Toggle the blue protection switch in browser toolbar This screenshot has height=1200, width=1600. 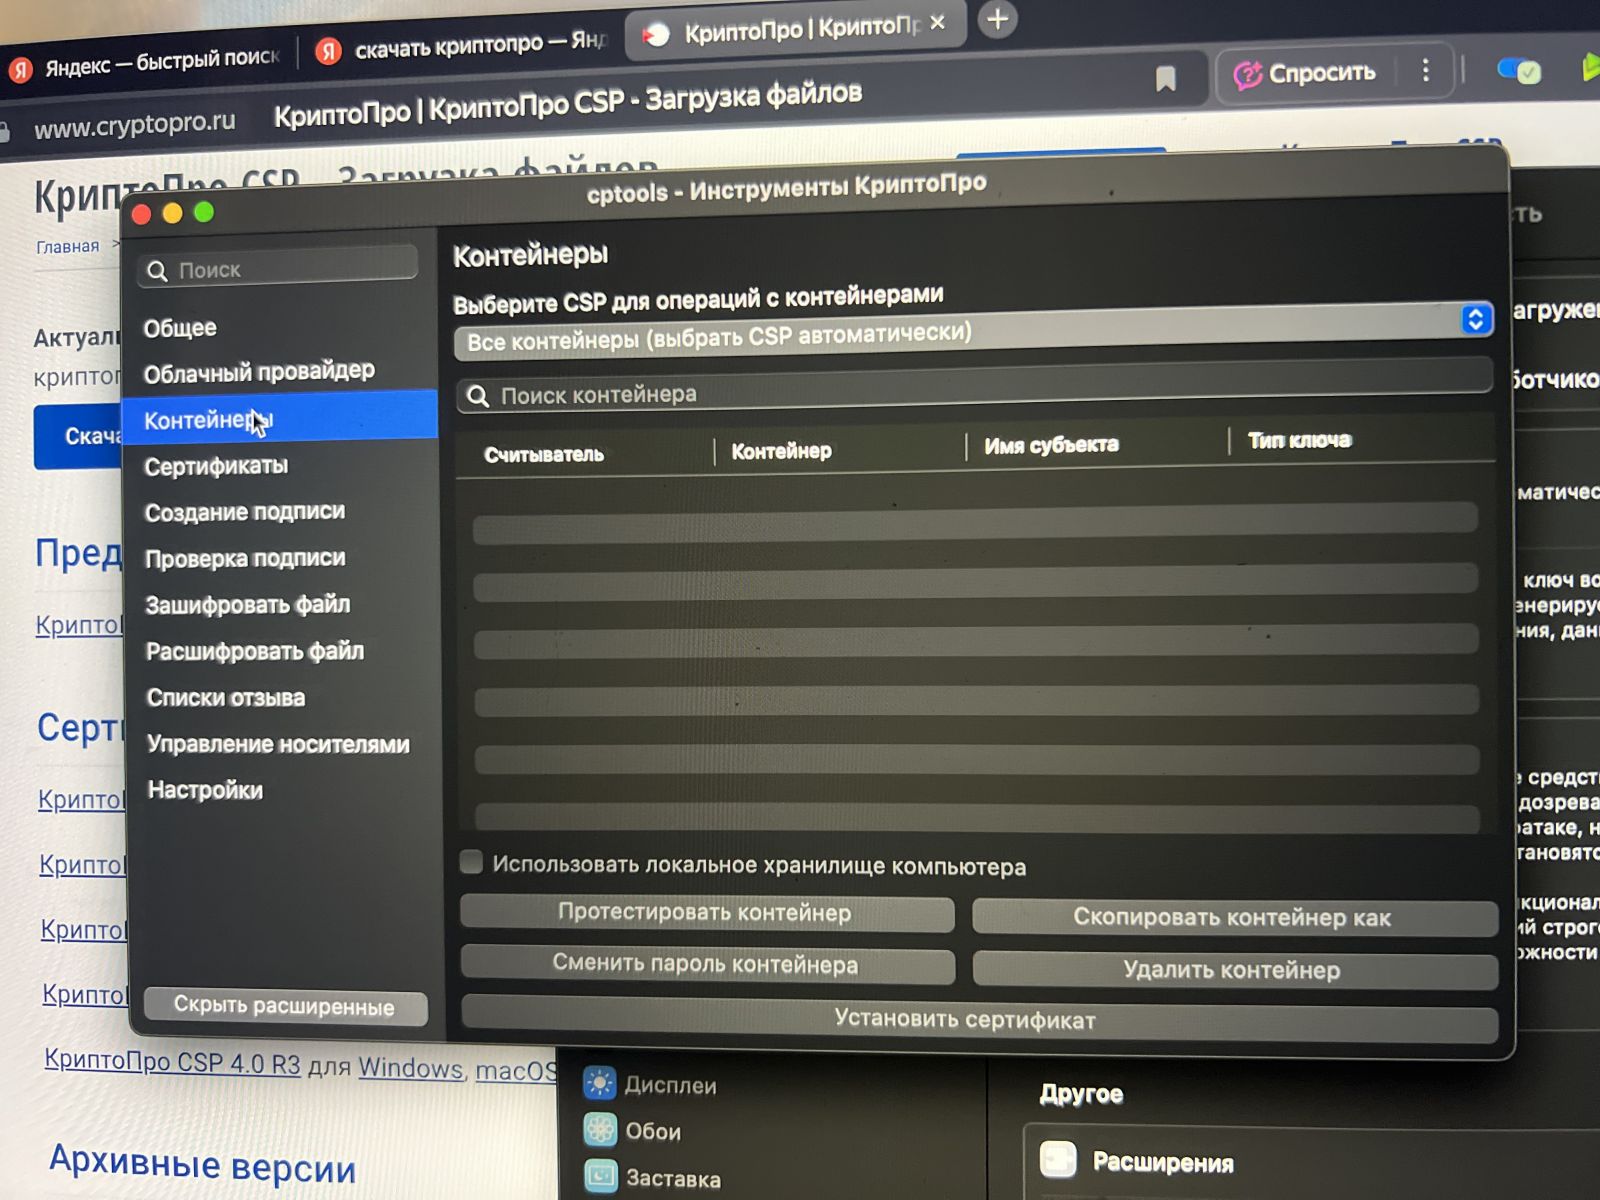1519,71
